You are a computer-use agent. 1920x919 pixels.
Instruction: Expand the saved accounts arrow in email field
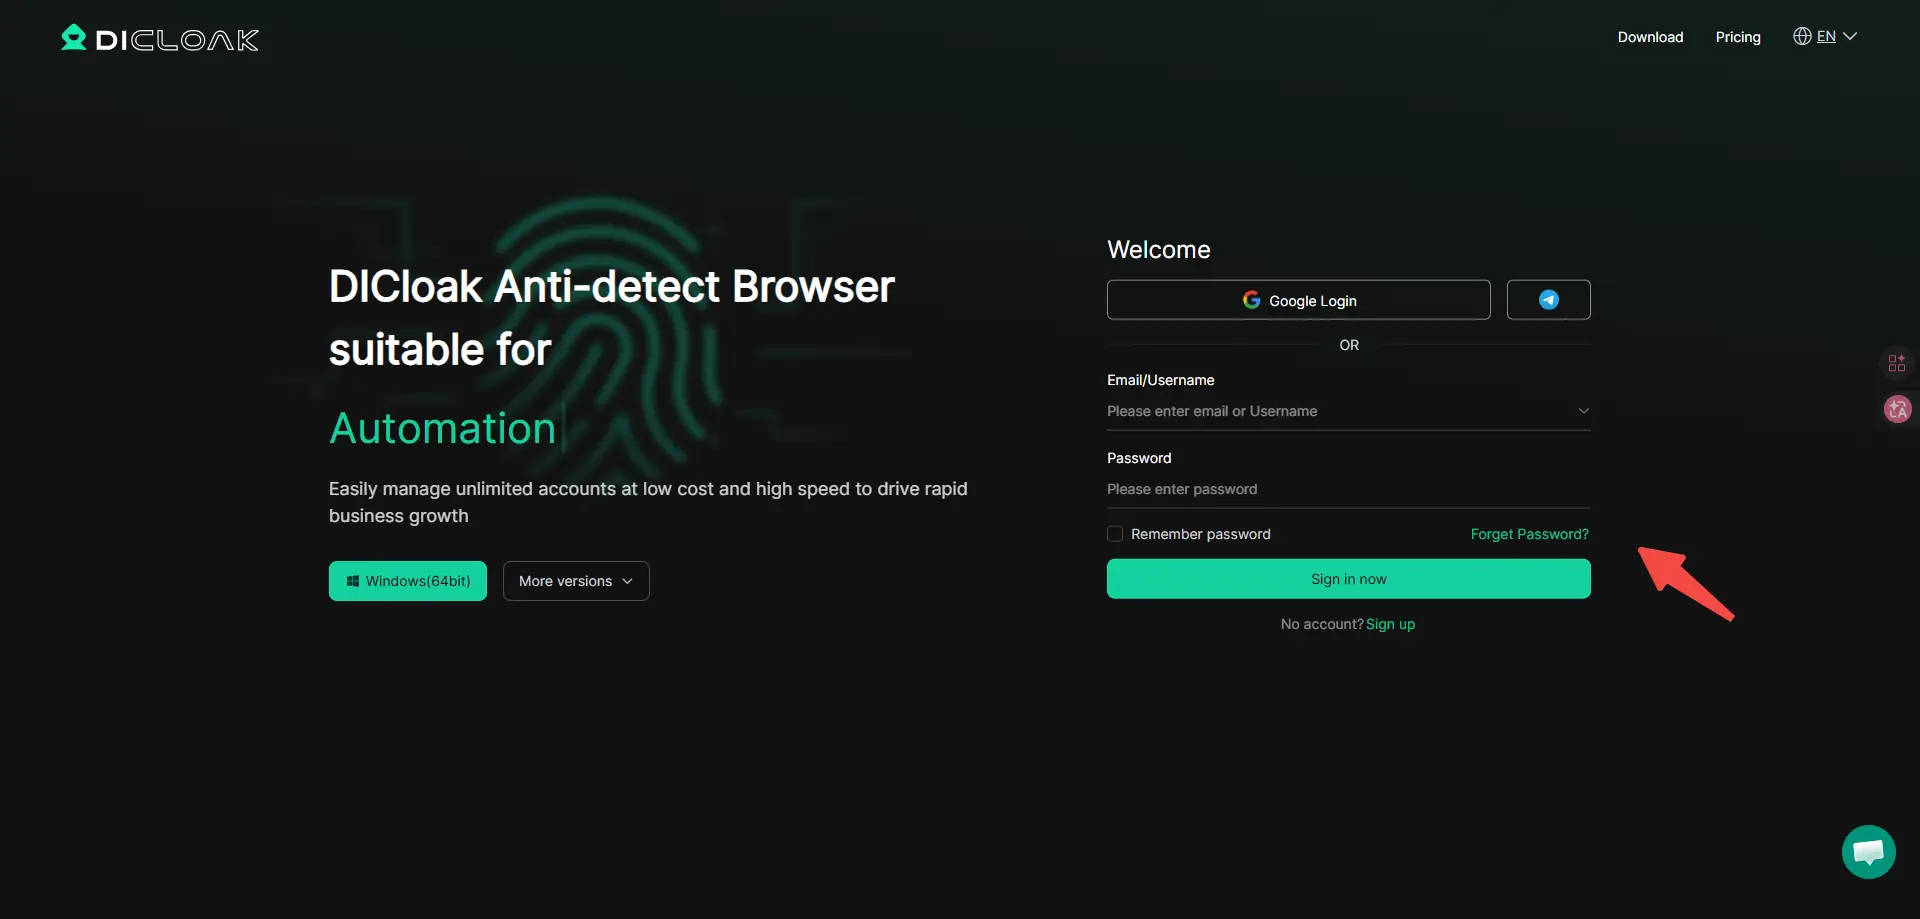click(x=1583, y=411)
